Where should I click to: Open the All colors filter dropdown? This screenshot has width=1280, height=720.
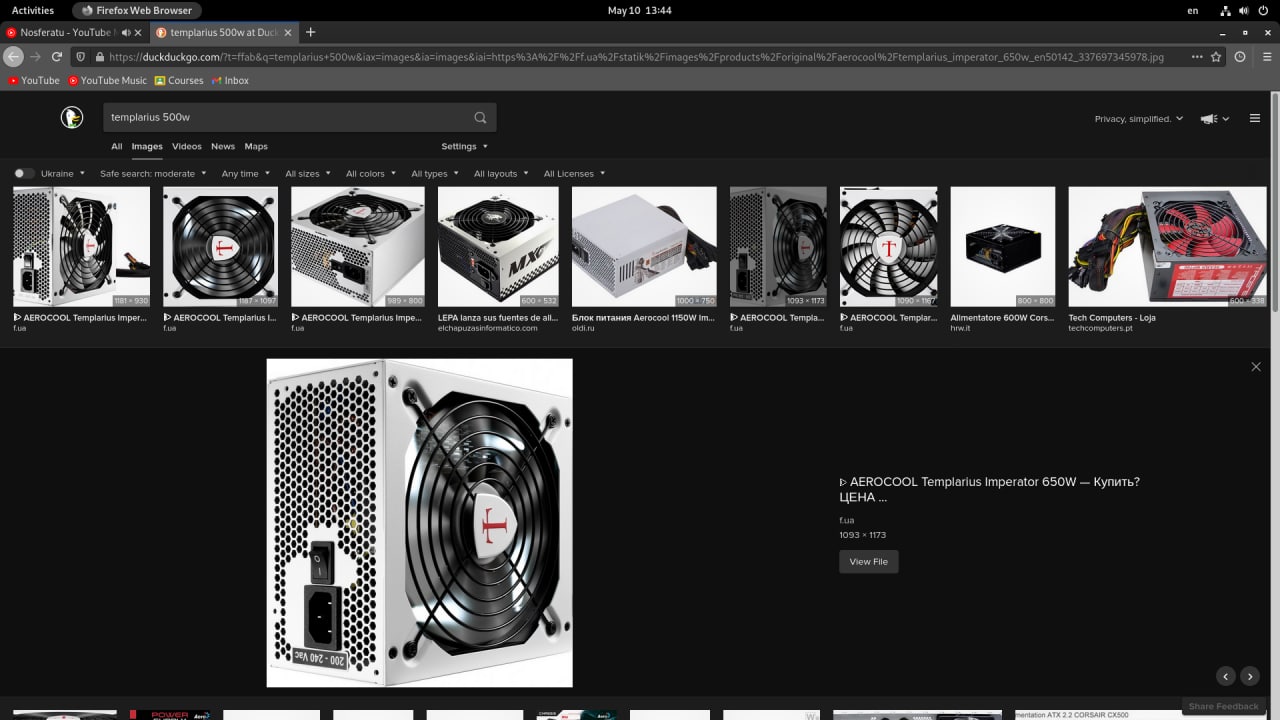(371, 174)
